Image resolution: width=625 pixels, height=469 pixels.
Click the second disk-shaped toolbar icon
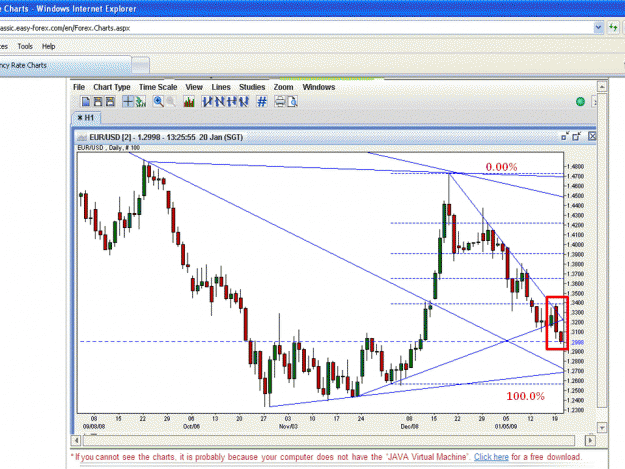pos(98,102)
